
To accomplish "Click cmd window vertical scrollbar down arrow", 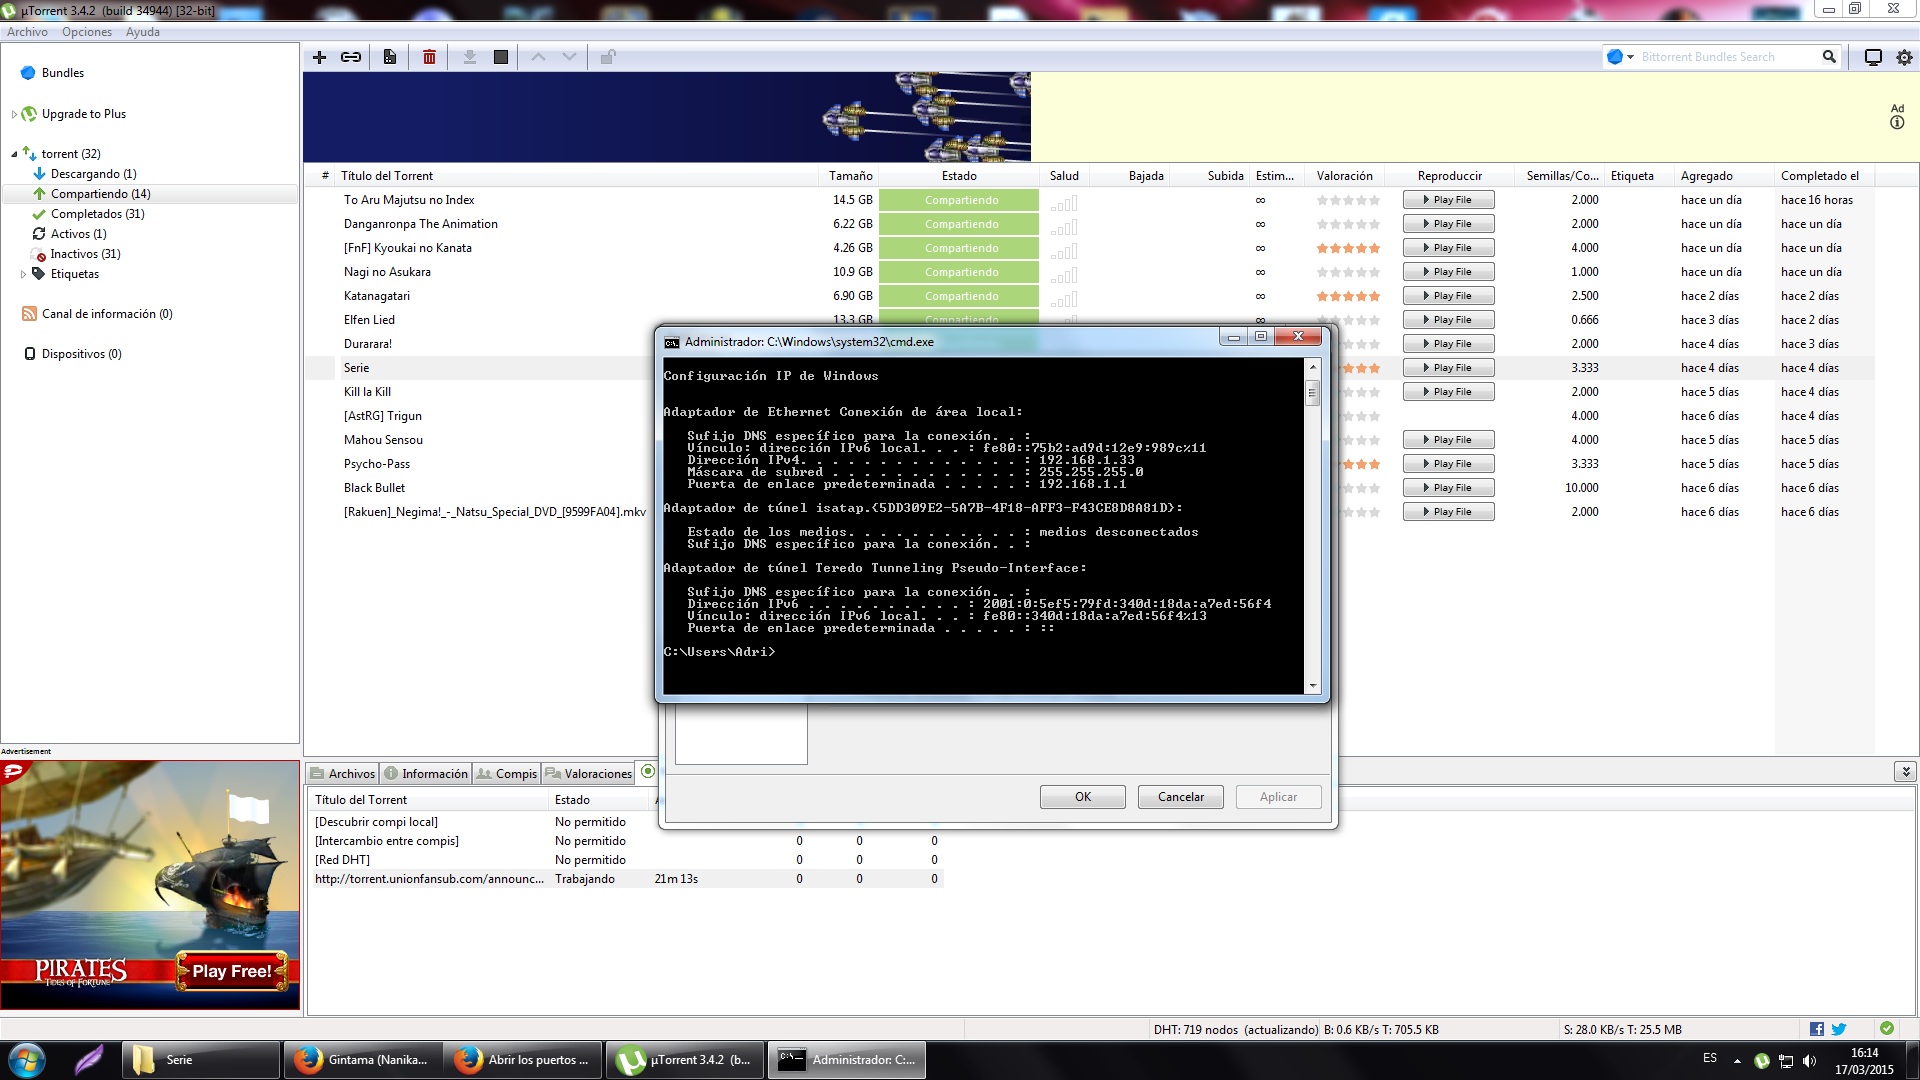I will pos(1313,686).
